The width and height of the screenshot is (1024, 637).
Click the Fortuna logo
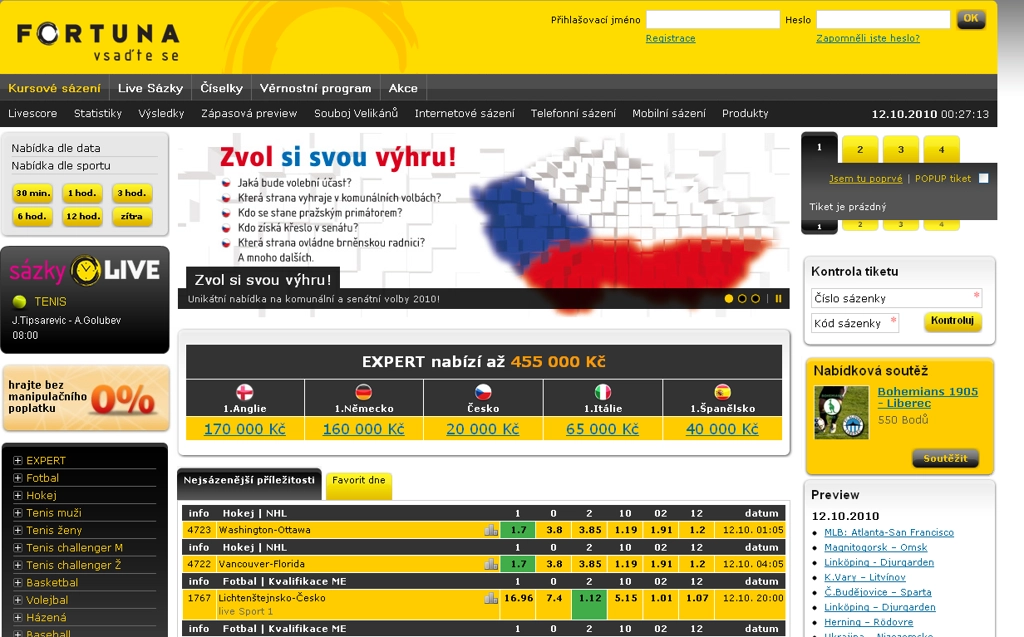[98, 42]
